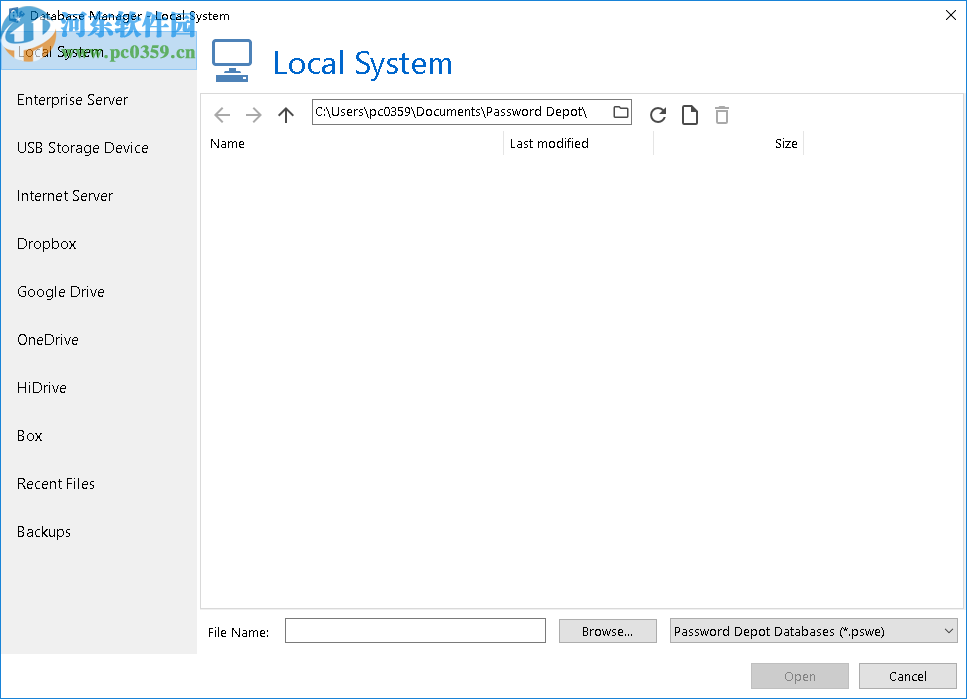Click the back navigation arrow

click(x=222, y=115)
